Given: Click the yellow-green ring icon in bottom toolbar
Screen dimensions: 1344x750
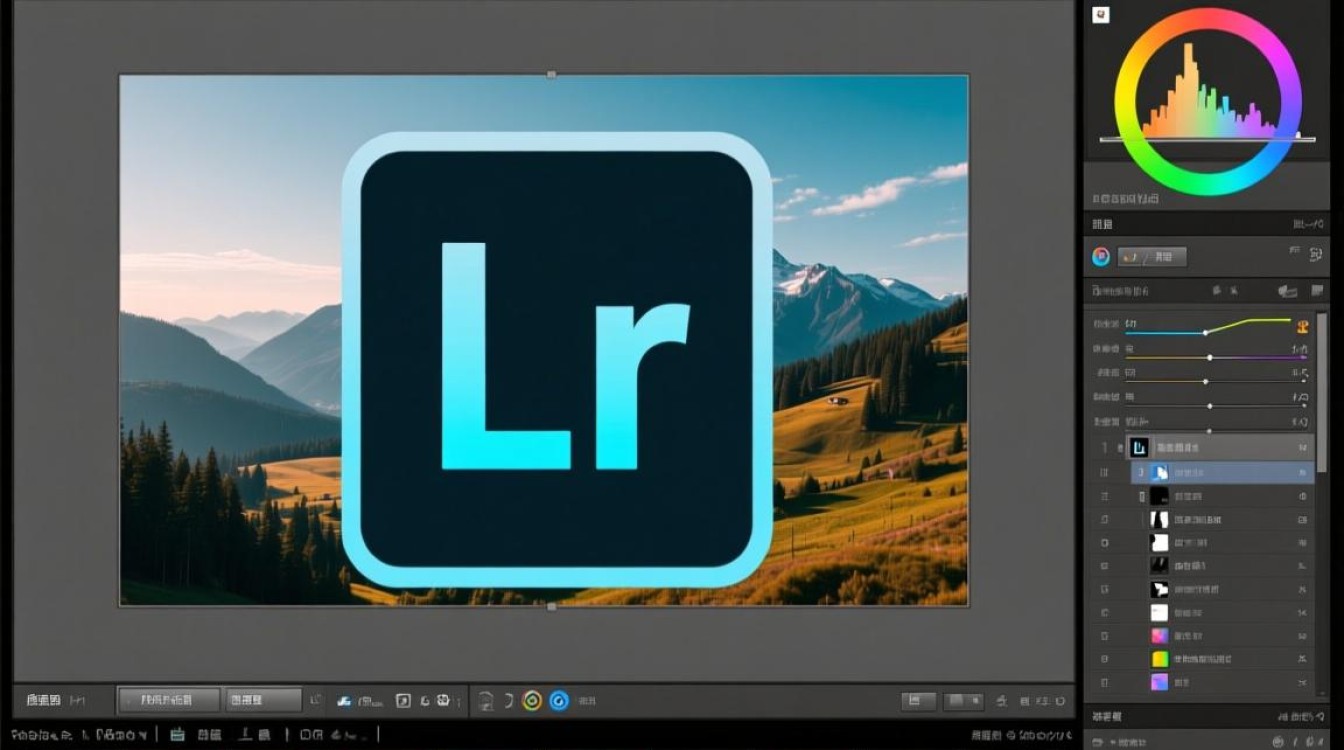Looking at the screenshot, I should [x=532, y=701].
